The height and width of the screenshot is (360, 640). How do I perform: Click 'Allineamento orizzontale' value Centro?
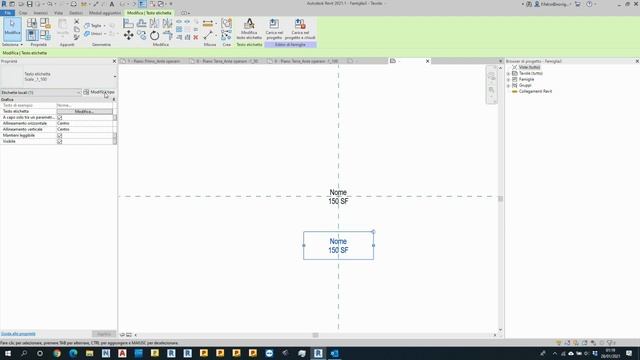(84, 123)
